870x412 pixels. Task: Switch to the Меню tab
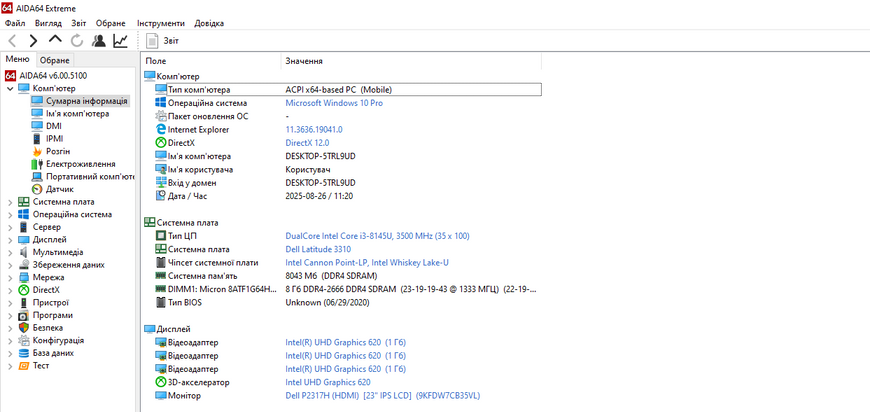click(18, 59)
